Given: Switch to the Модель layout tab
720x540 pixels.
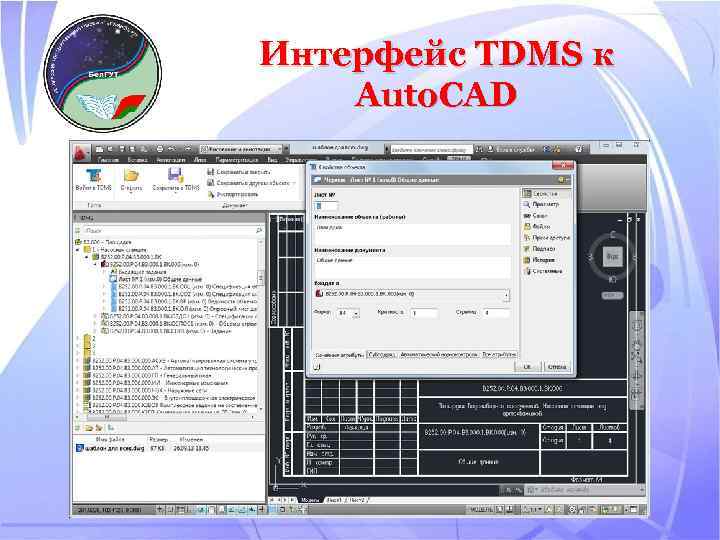Looking at the screenshot, I should (310, 500).
